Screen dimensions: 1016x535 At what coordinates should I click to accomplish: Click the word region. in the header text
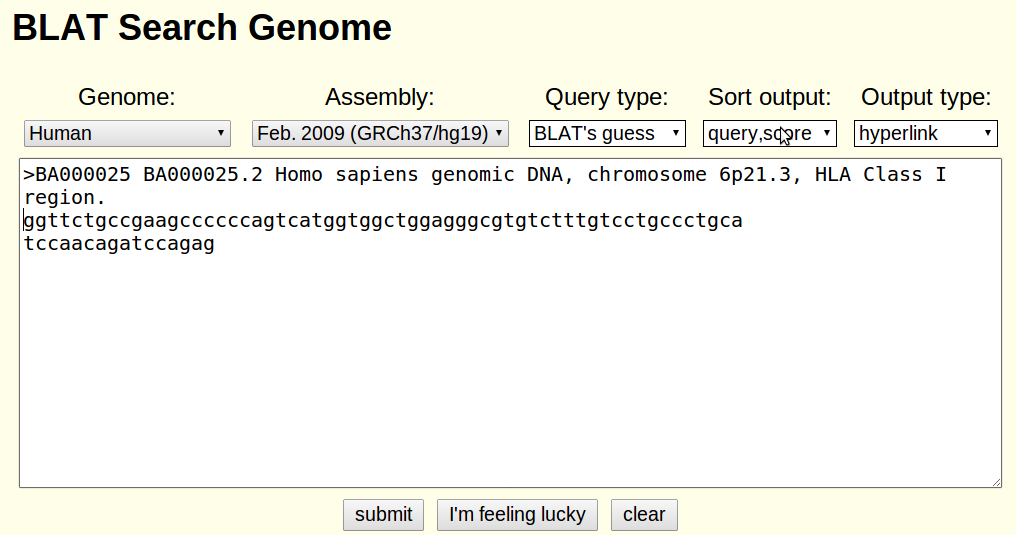tap(65, 198)
